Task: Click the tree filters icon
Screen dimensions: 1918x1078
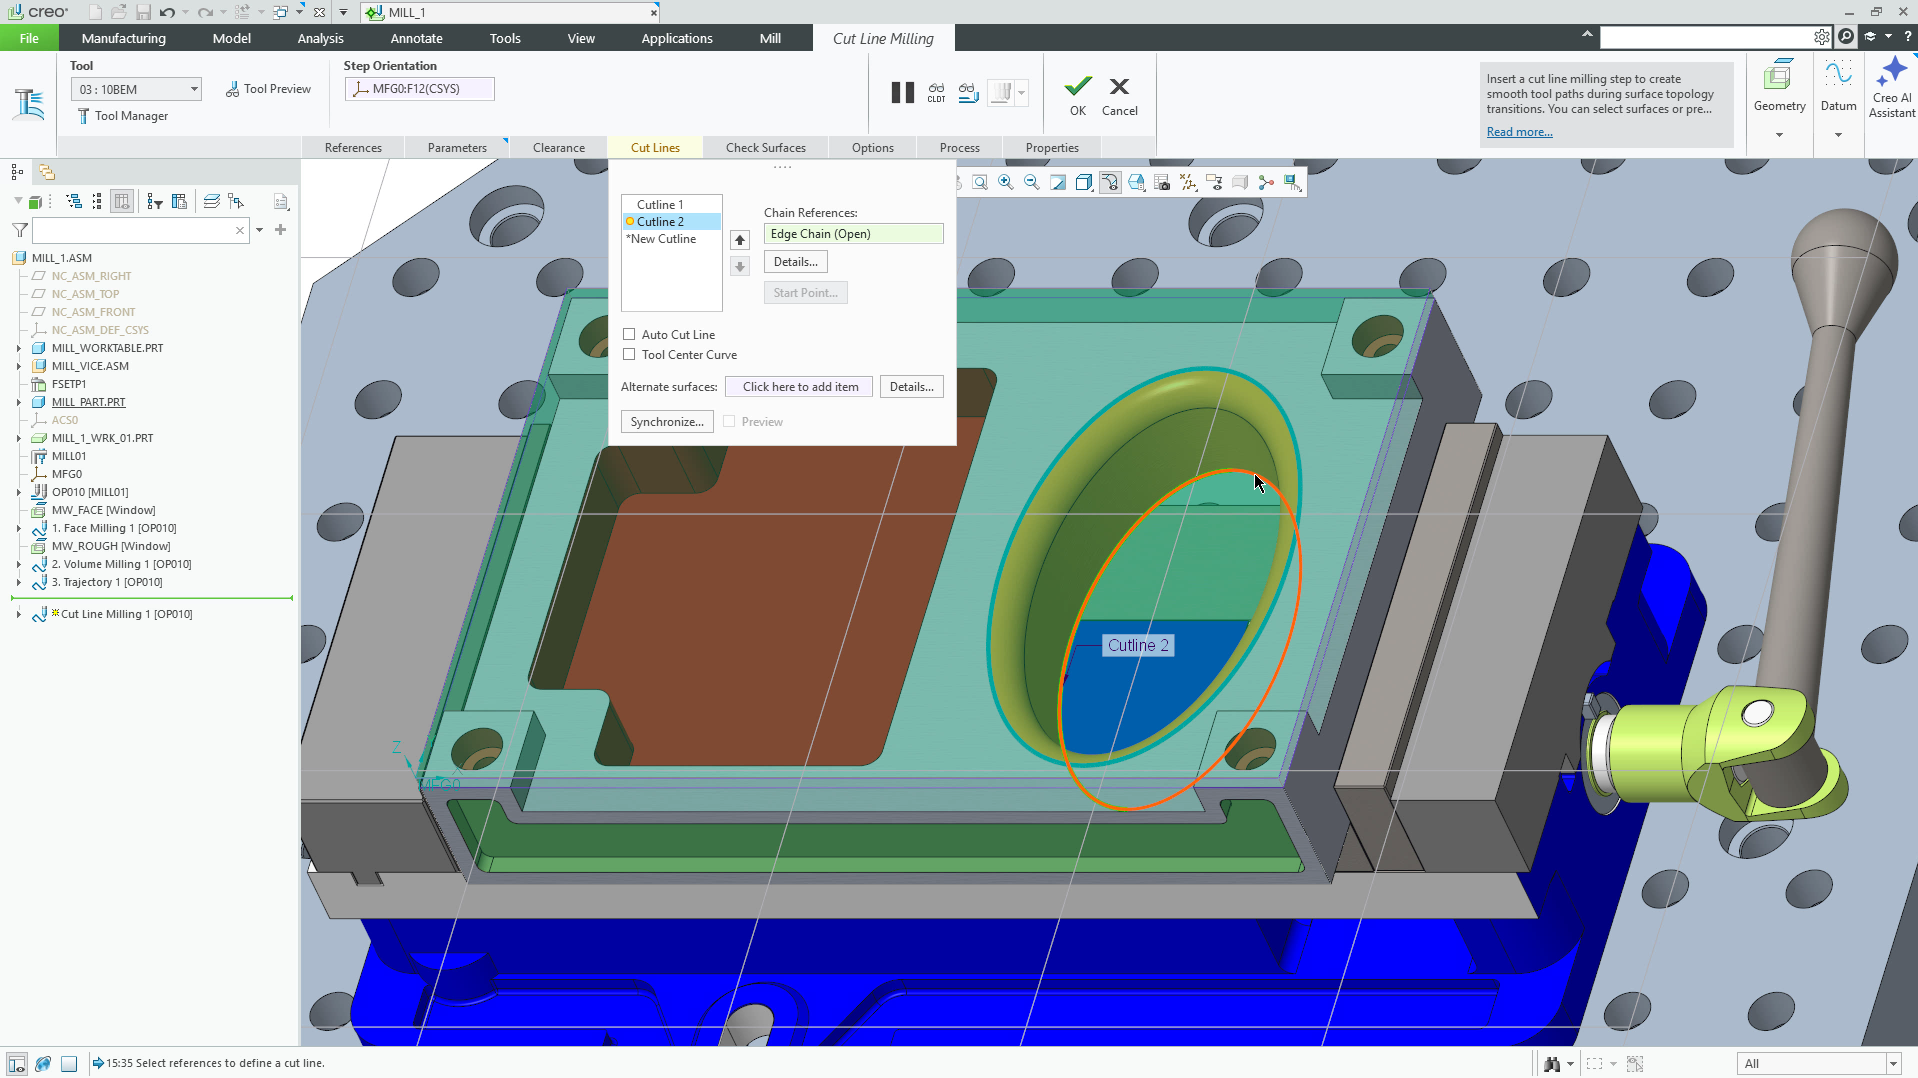Action: click(x=155, y=202)
